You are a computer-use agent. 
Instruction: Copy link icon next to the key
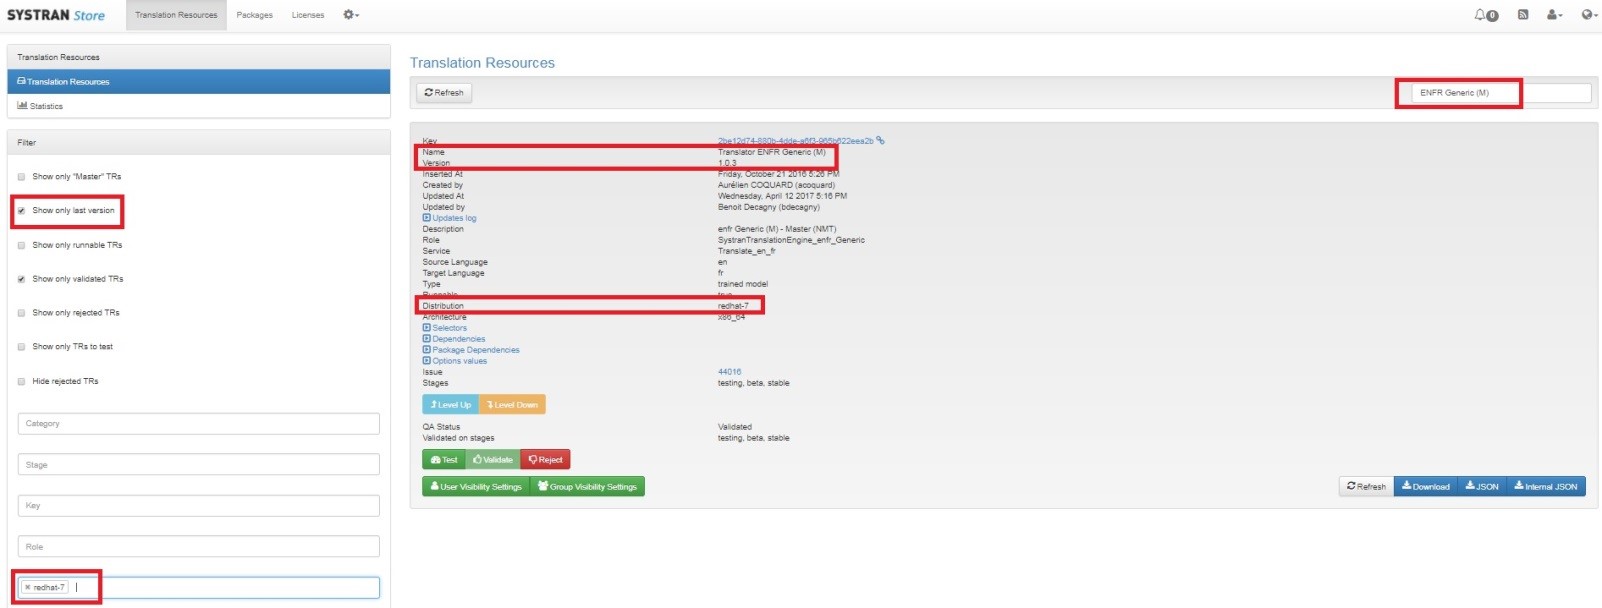880,141
